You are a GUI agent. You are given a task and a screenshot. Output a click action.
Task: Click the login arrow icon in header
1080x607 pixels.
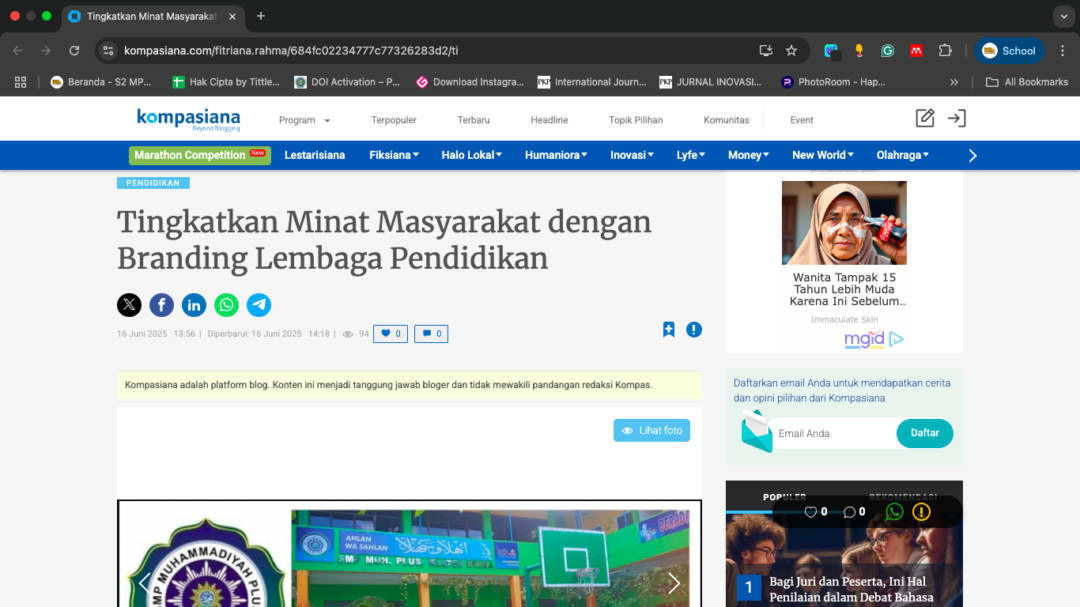[x=957, y=119]
